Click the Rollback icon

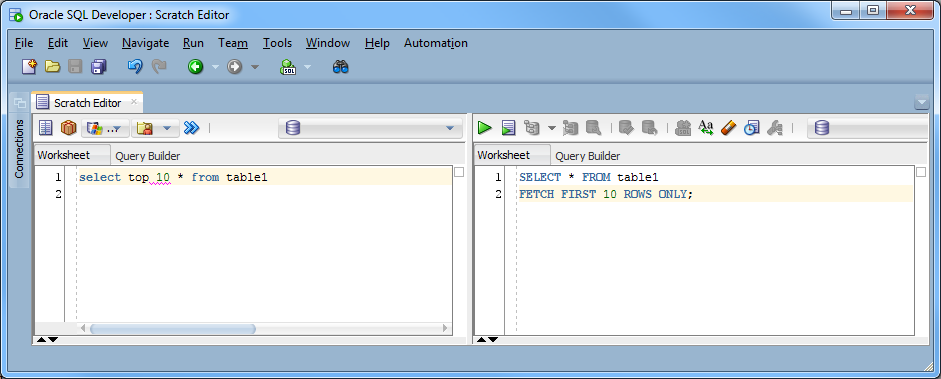click(x=649, y=128)
